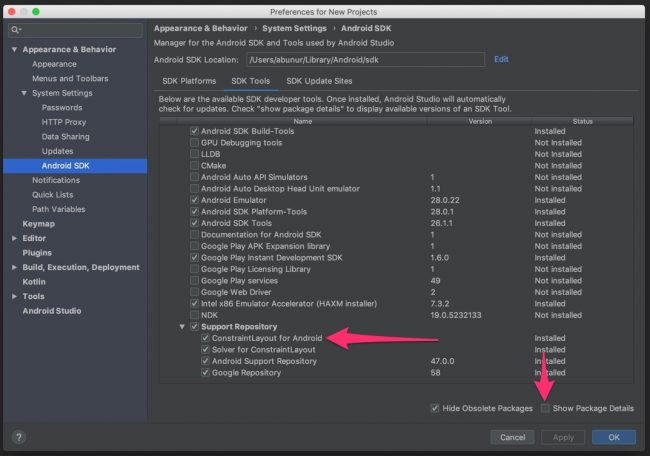Viewport: 650px width, 456px height.
Task: Select Android Support Repository row
Action: pyautogui.click(x=396, y=361)
